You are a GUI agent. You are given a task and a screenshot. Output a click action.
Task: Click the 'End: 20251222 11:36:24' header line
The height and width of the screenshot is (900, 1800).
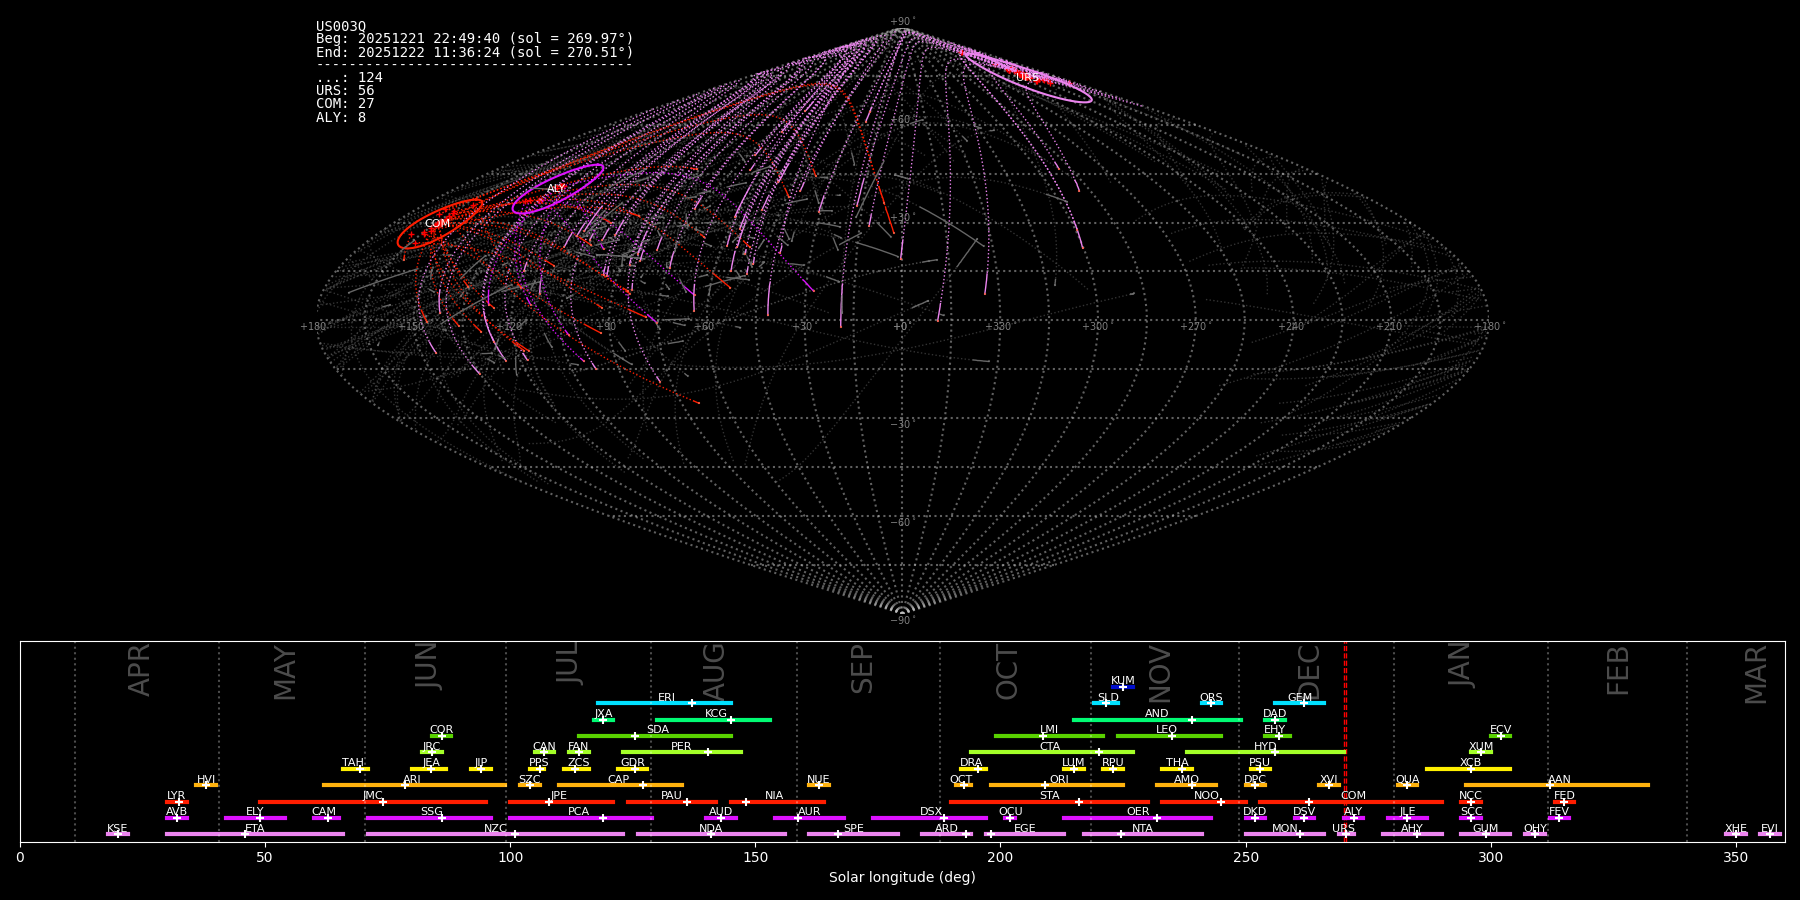point(475,52)
